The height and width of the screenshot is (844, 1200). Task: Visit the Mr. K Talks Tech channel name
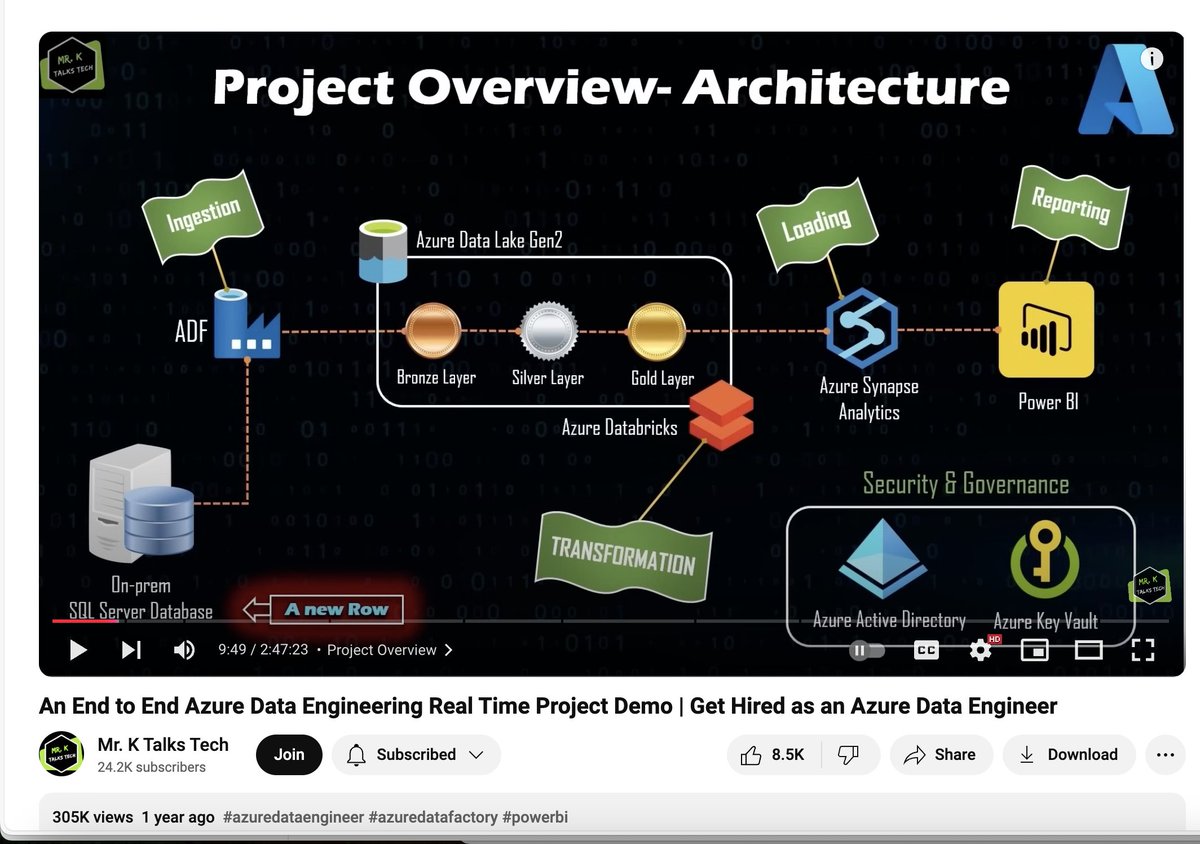163,745
